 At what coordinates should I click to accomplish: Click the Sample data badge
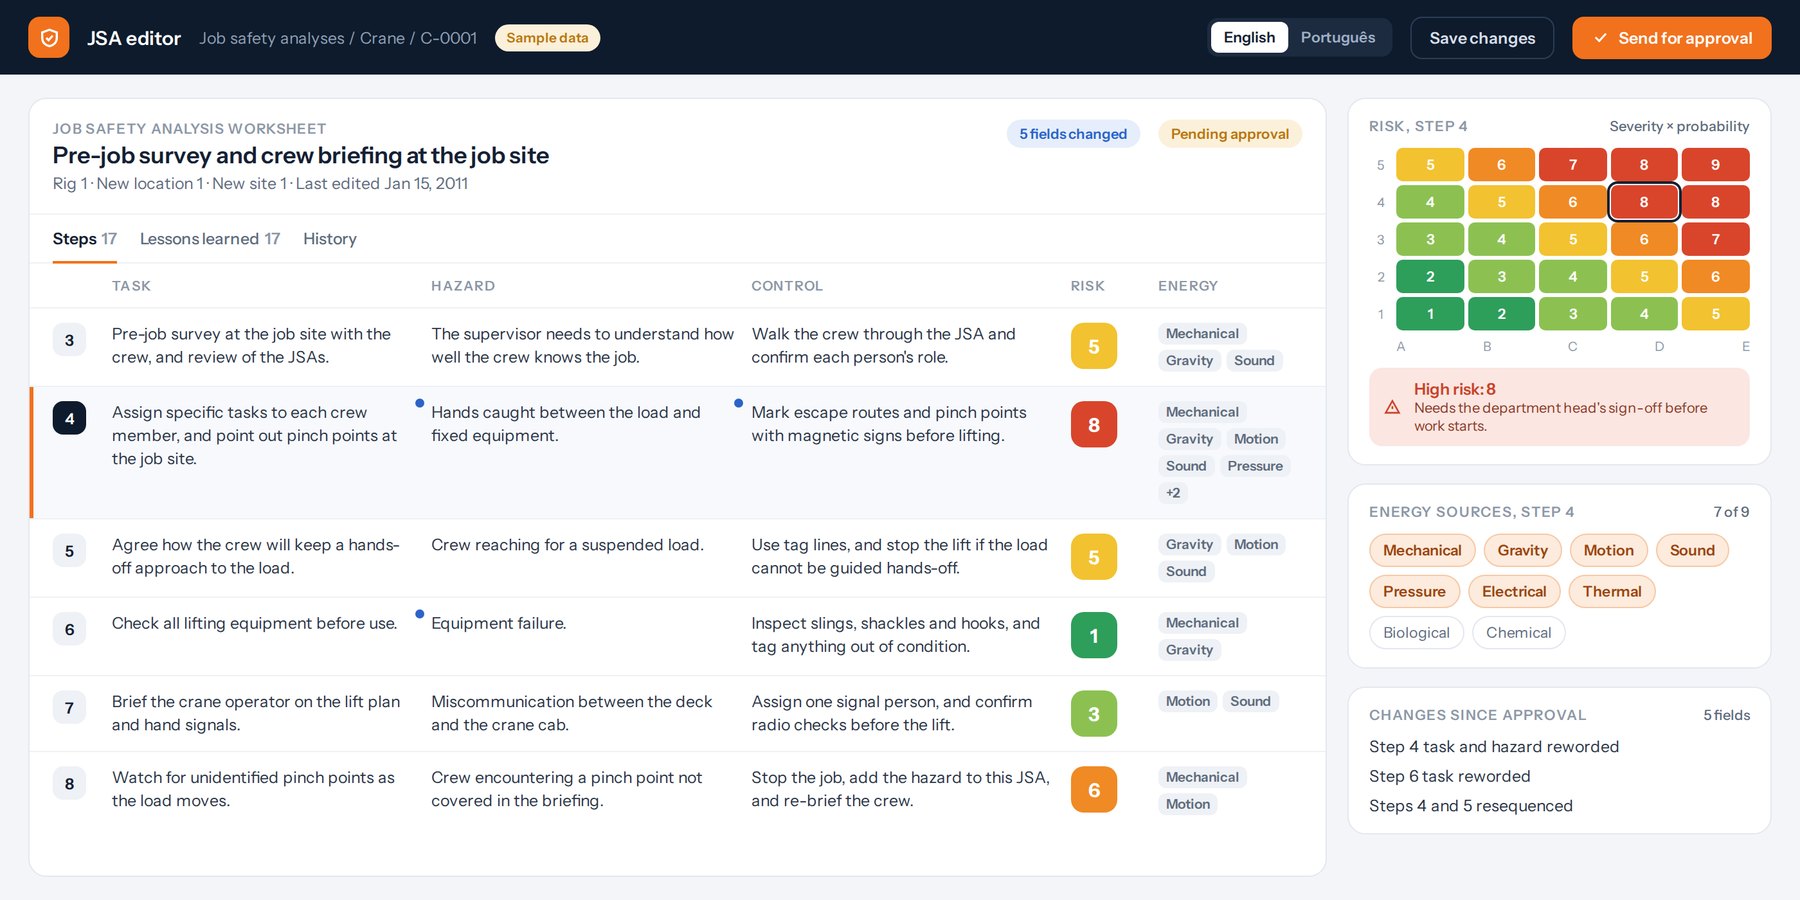[x=547, y=38]
